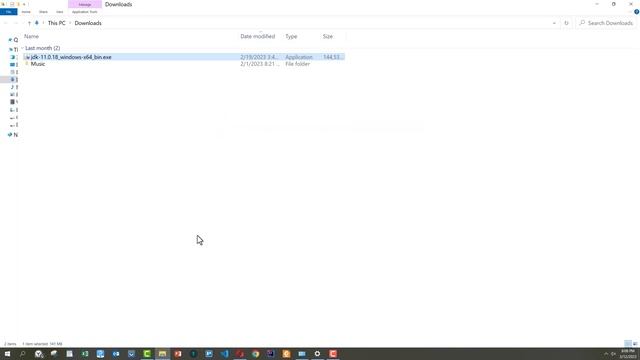640x360 pixels.
Task: Click the jdk file's modified date
Action: point(259,57)
